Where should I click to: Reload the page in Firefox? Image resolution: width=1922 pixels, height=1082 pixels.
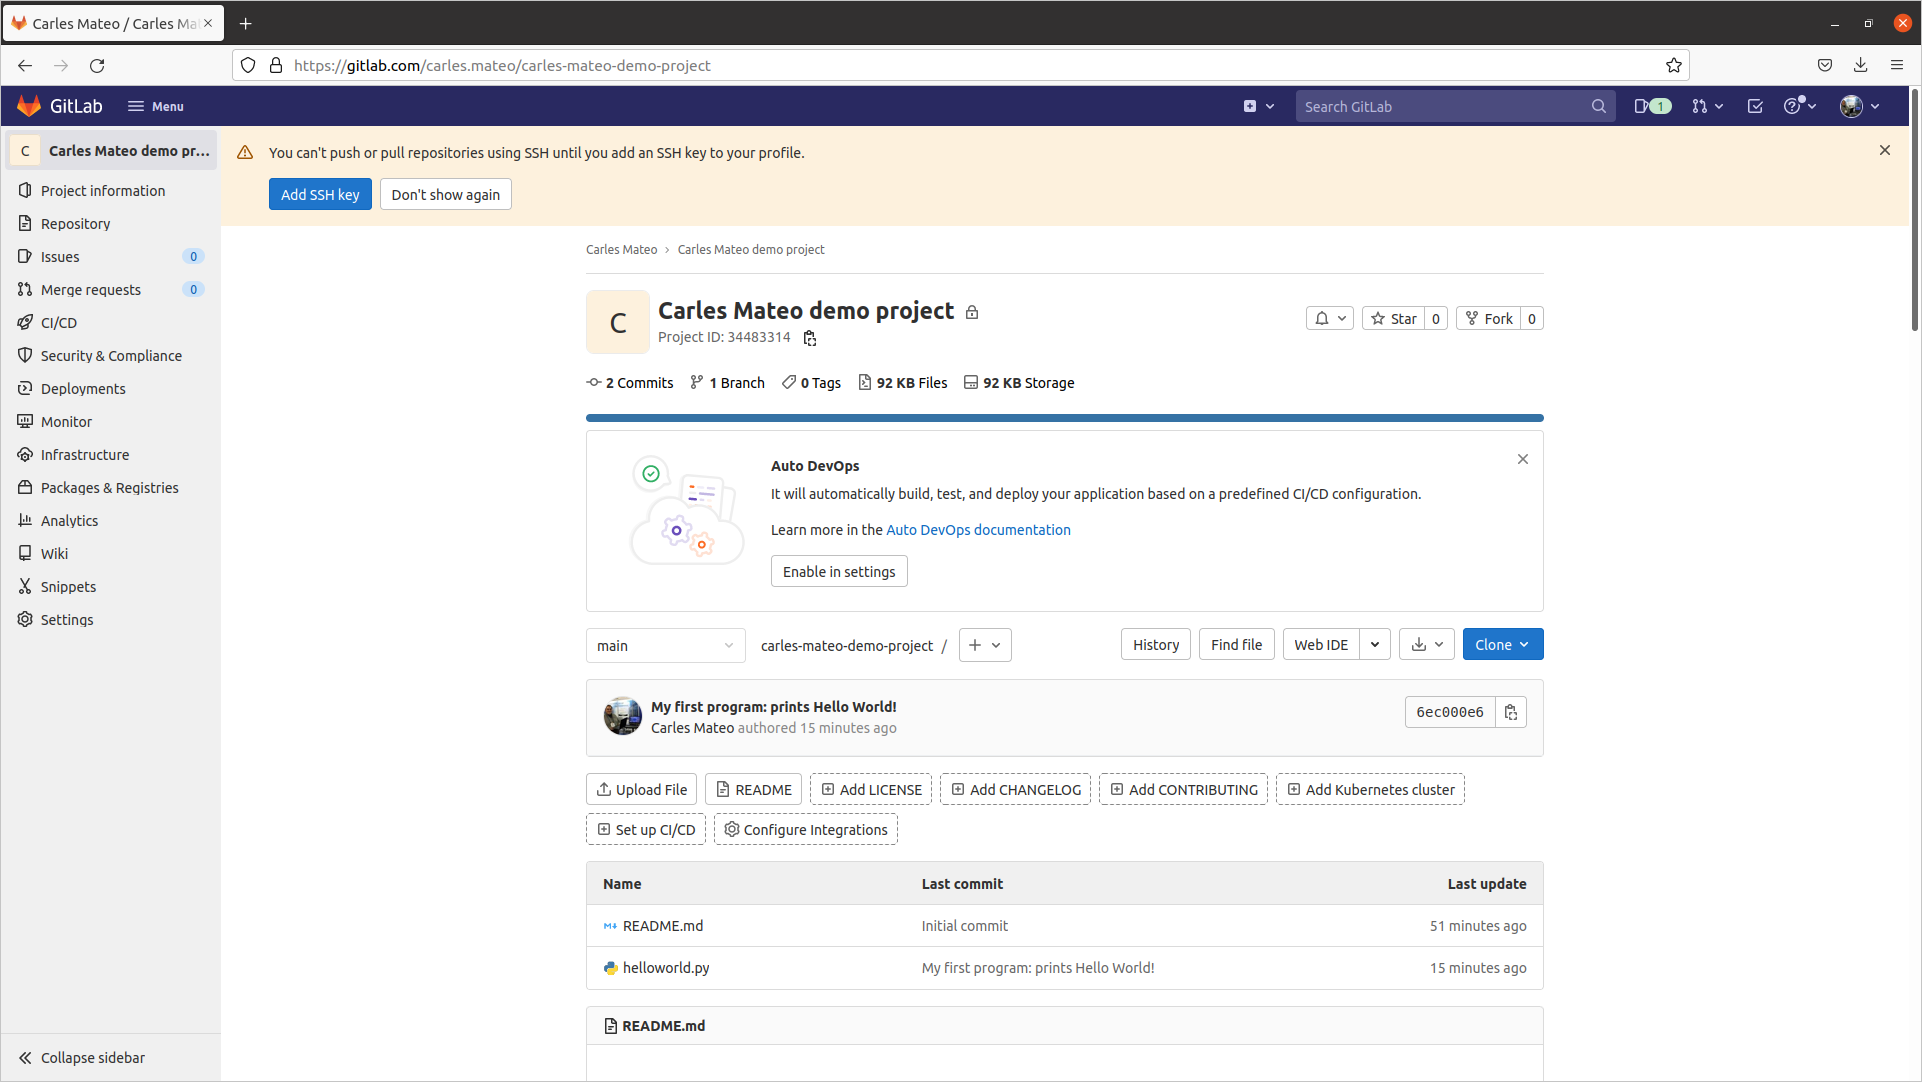97,65
